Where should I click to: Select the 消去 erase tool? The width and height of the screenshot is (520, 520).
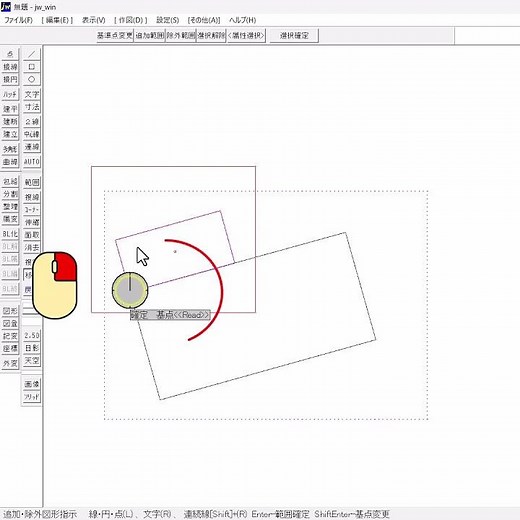(x=32, y=248)
